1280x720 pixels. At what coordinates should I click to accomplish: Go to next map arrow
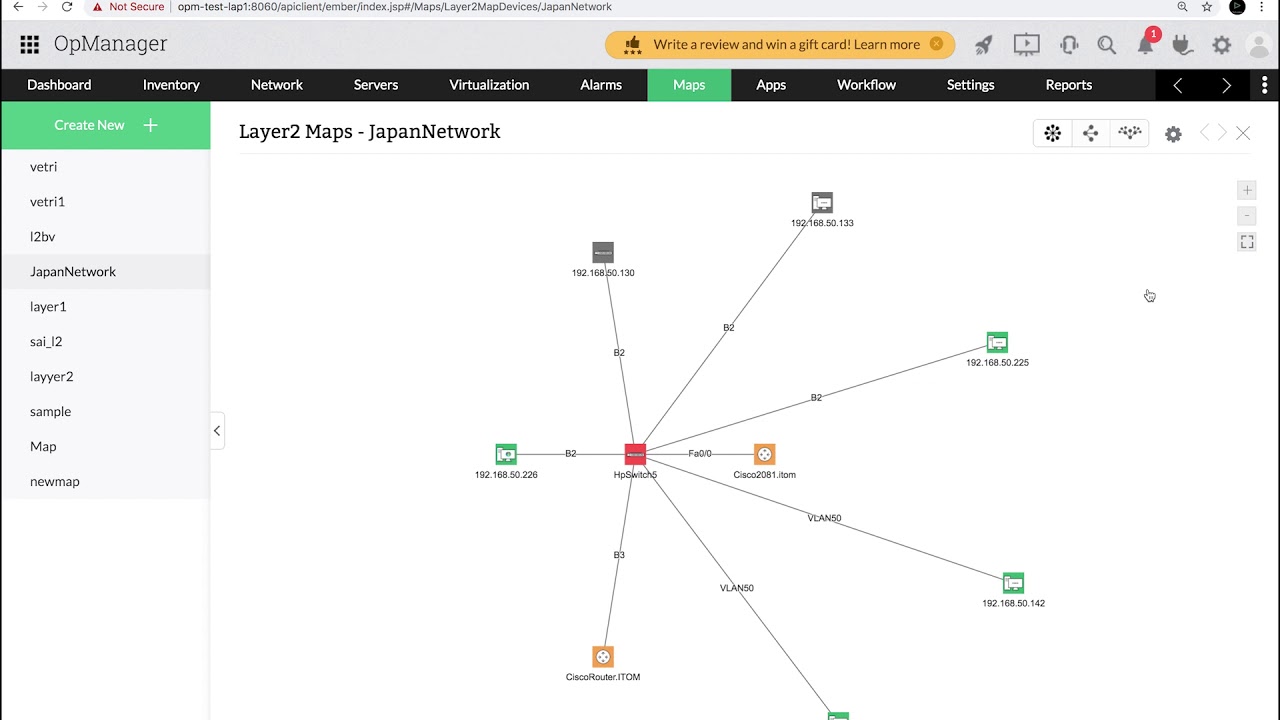1222,133
